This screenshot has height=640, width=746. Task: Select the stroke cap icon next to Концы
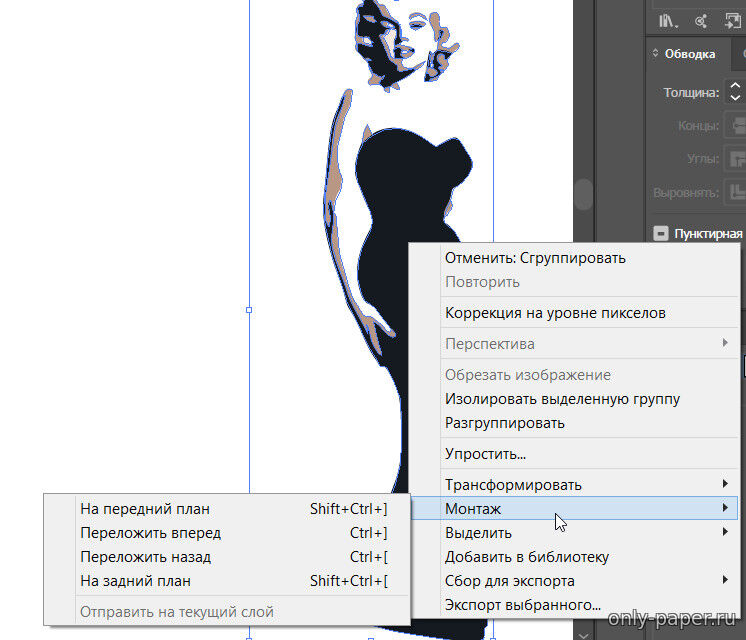tap(735, 126)
